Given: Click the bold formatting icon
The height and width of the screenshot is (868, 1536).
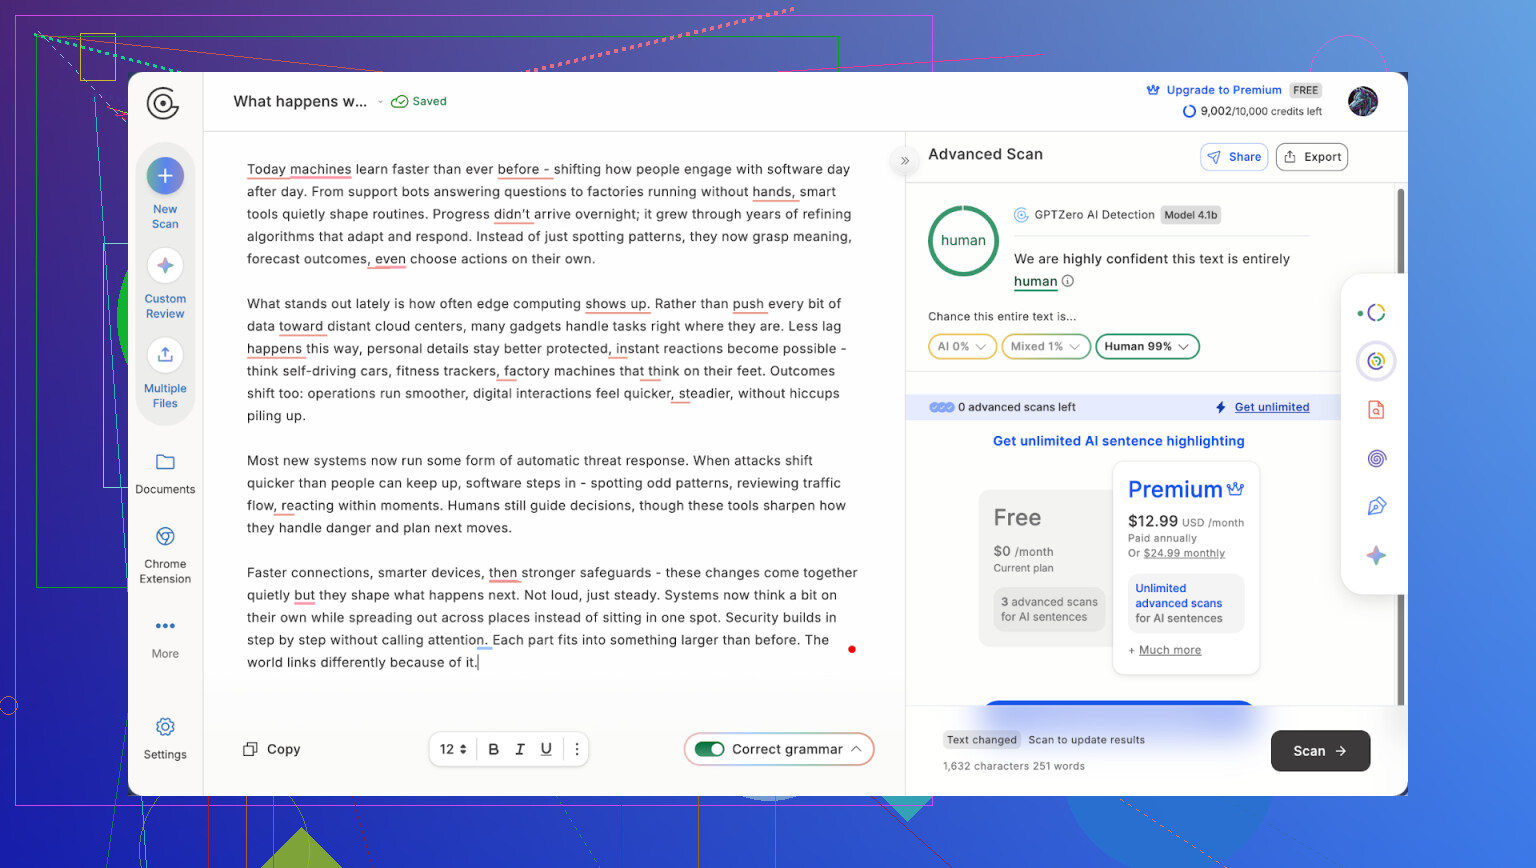Looking at the screenshot, I should [x=493, y=749].
